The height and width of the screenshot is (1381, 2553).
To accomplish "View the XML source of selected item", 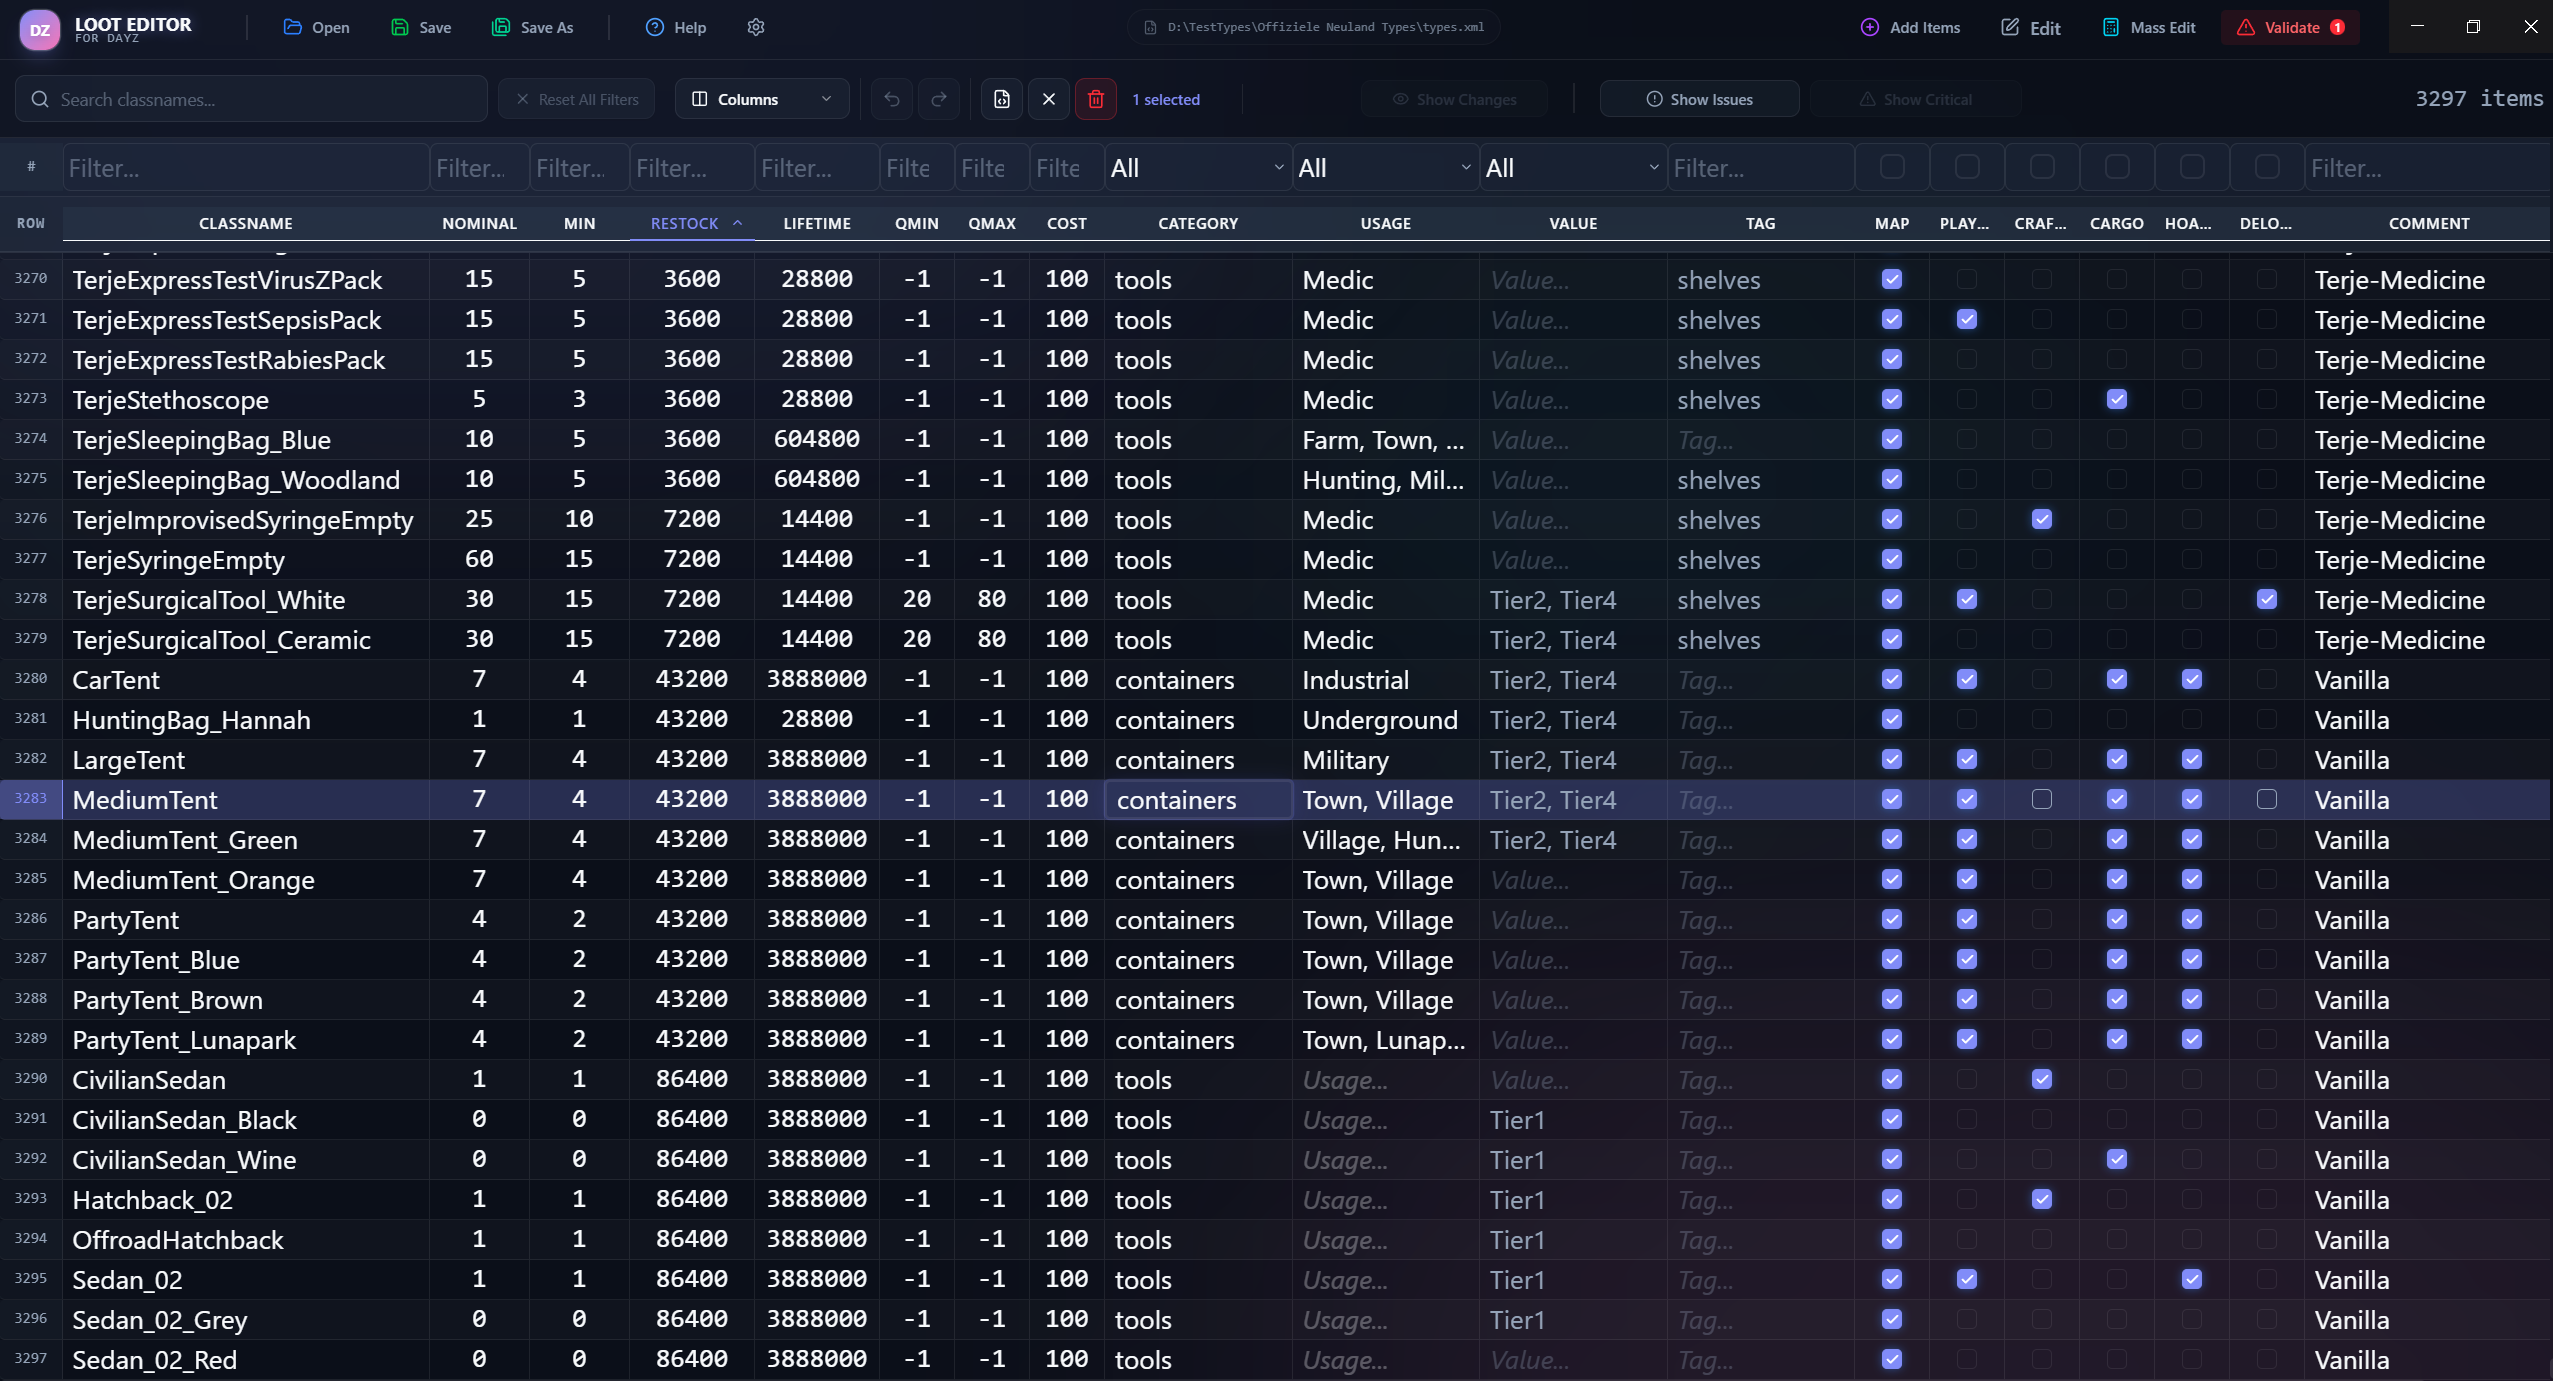I will click(1001, 98).
